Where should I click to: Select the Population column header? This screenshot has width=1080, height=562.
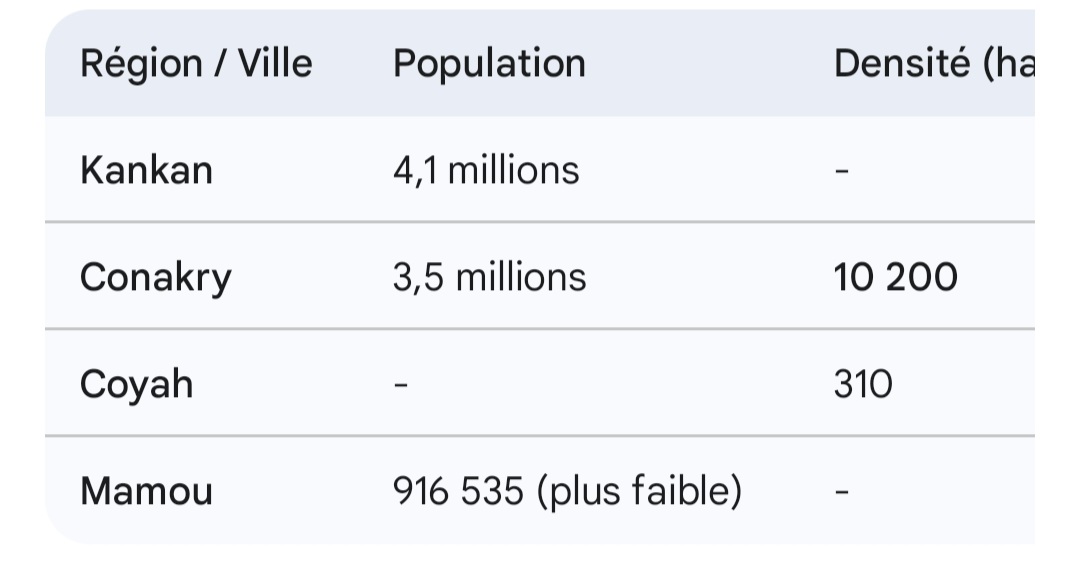pyautogui.click(x=489, y=64)
